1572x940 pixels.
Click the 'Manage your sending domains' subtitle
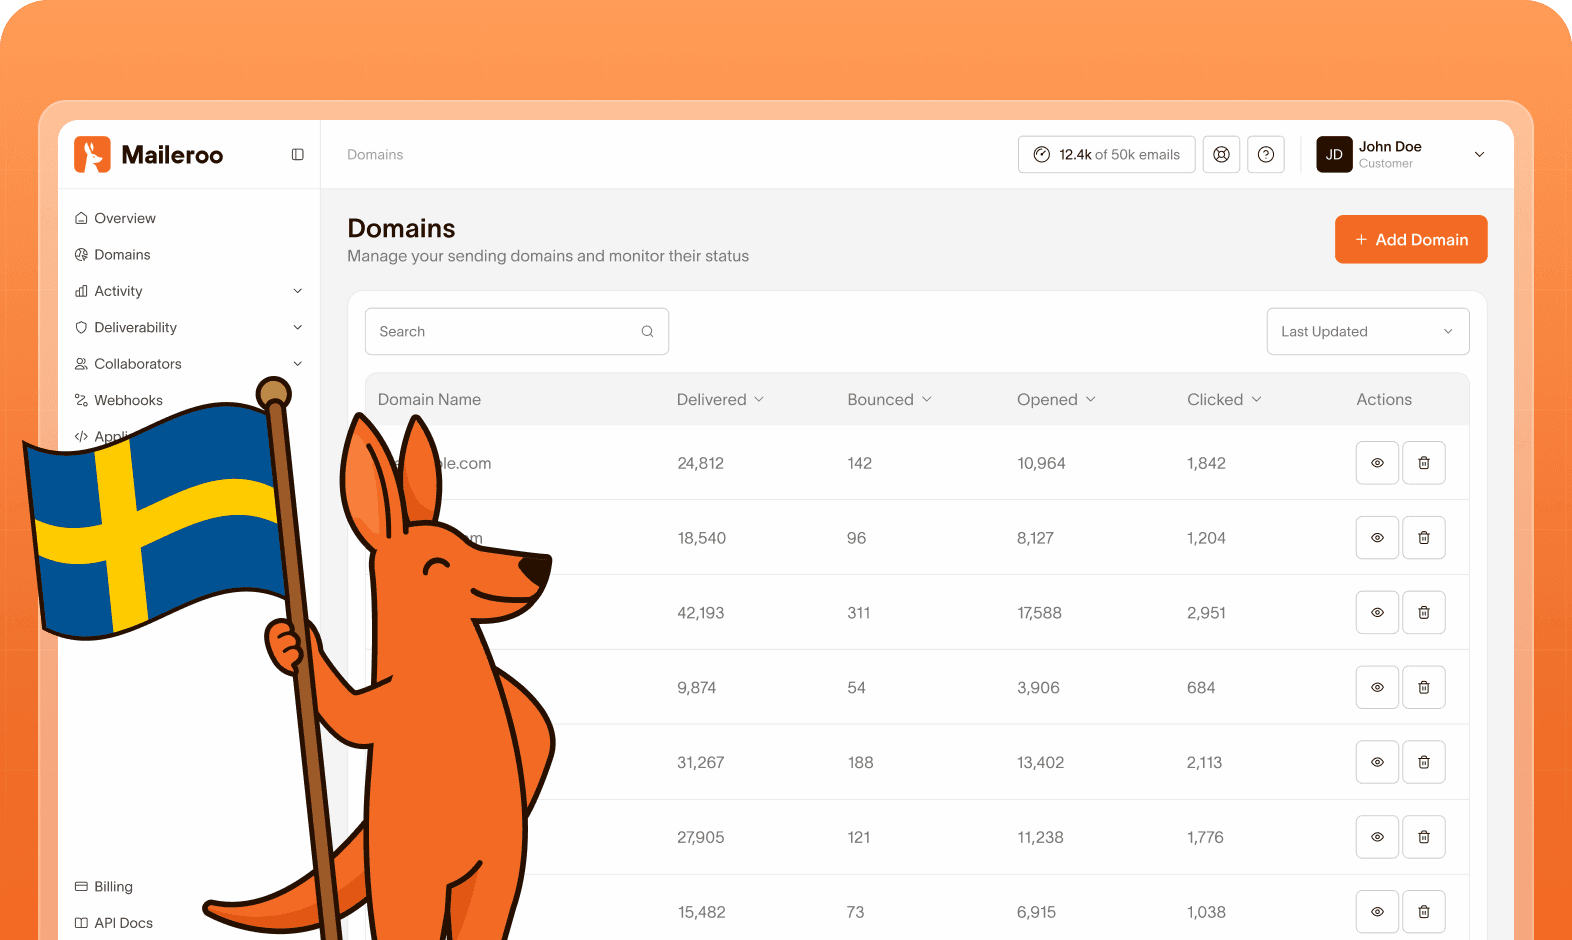[x=548, y=256]
